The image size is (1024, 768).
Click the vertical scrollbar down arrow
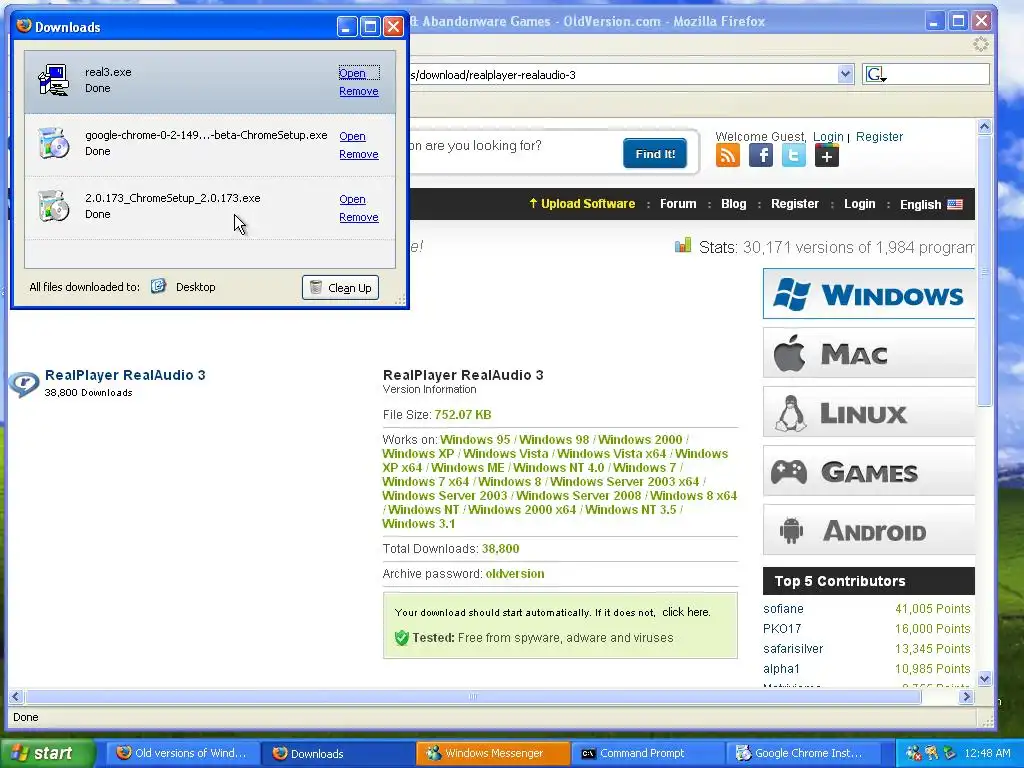click(x=985, y=679)
